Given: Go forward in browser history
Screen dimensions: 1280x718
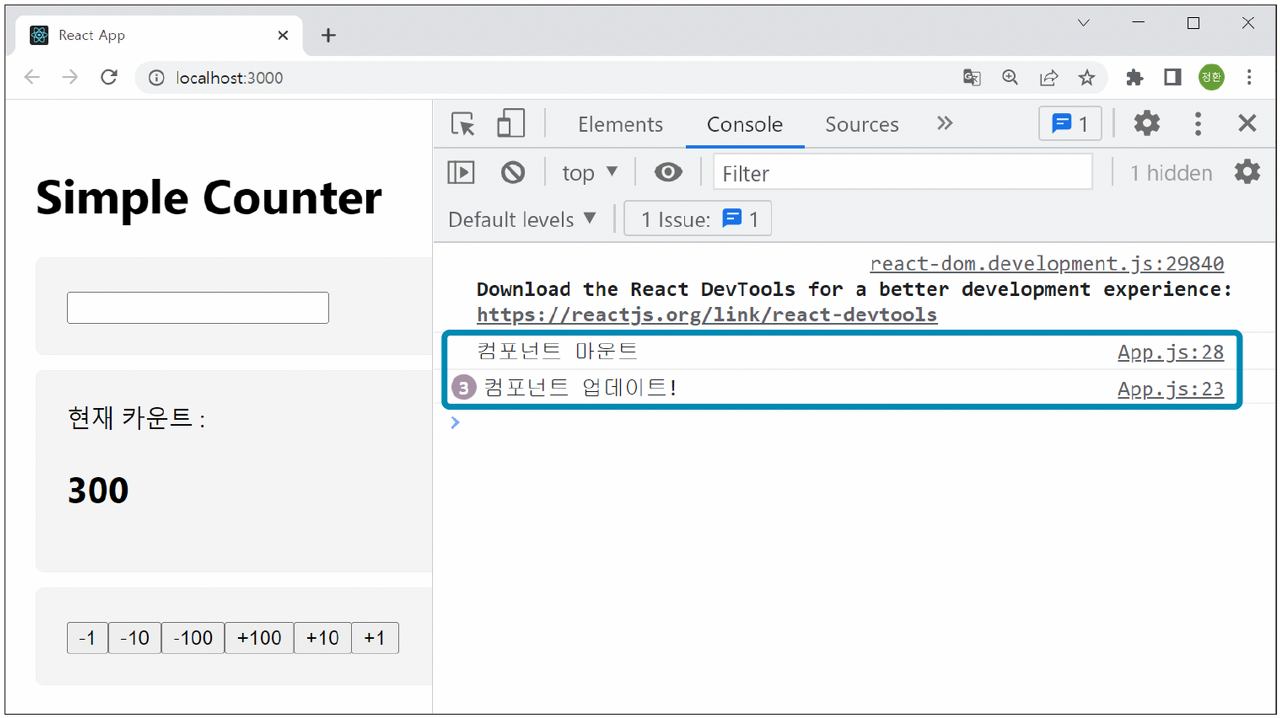Looking at the screenshot, I should 70,77.
